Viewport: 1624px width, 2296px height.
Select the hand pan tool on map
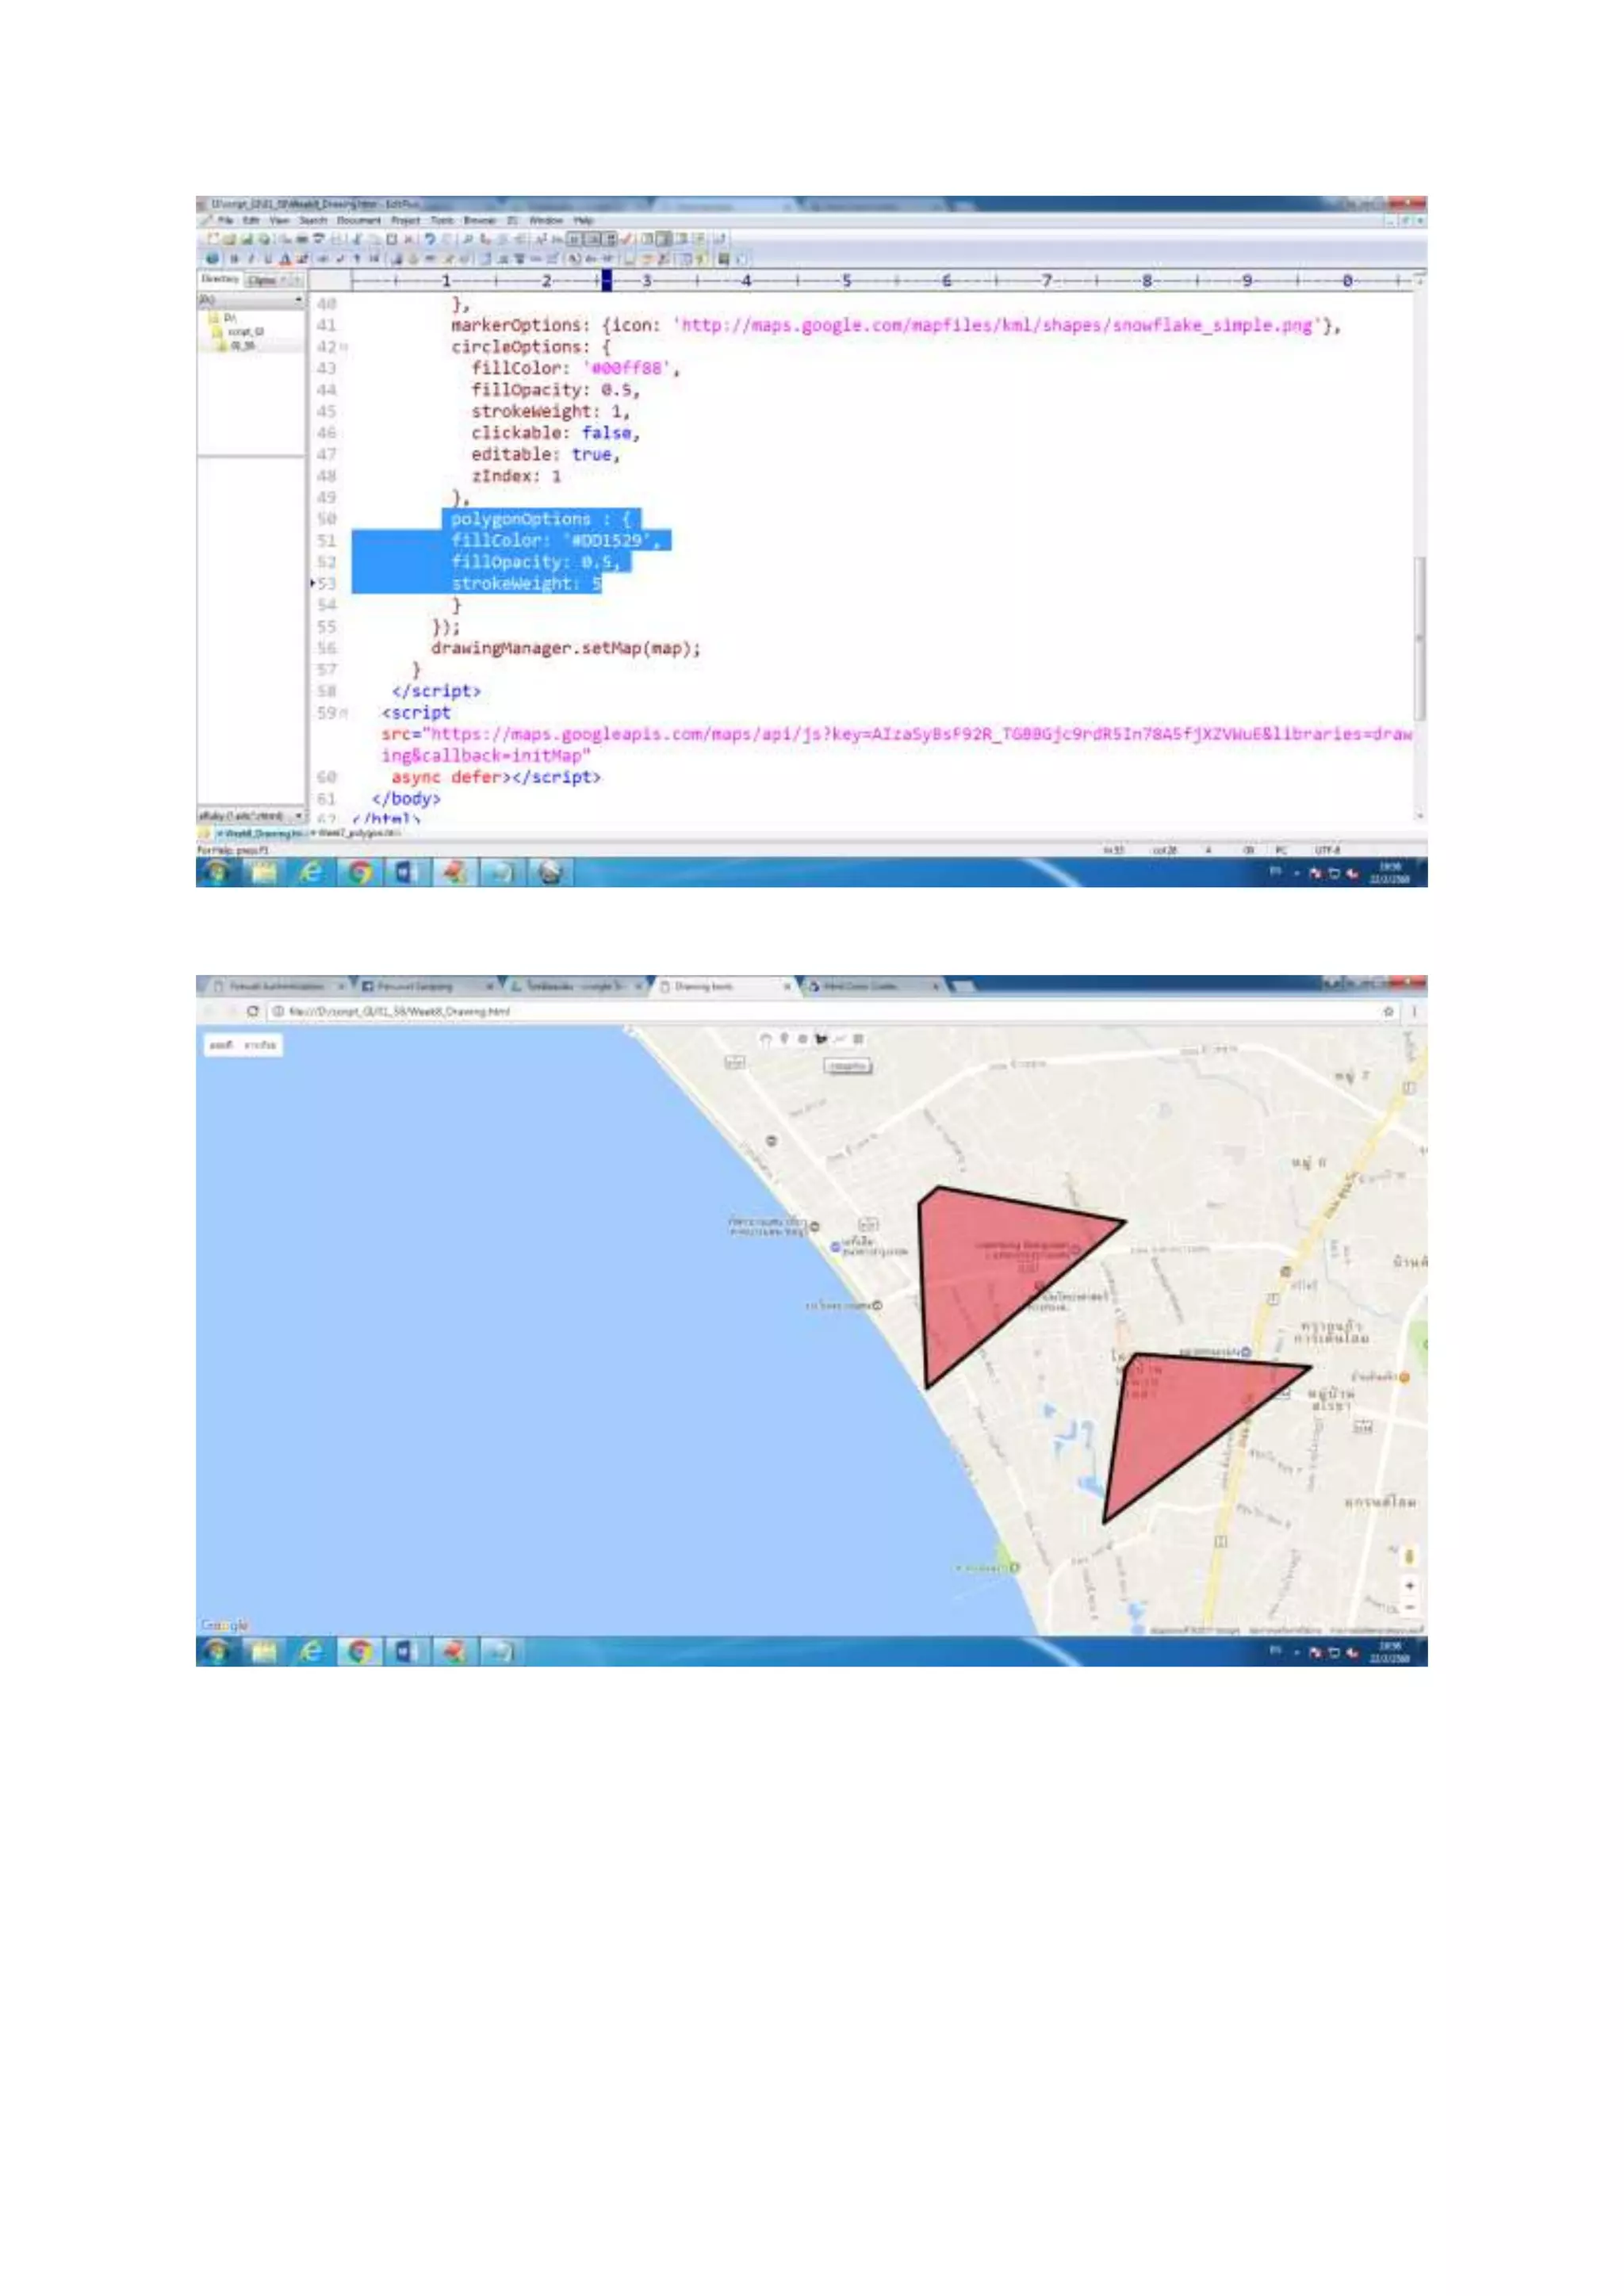click(766, 1039)
